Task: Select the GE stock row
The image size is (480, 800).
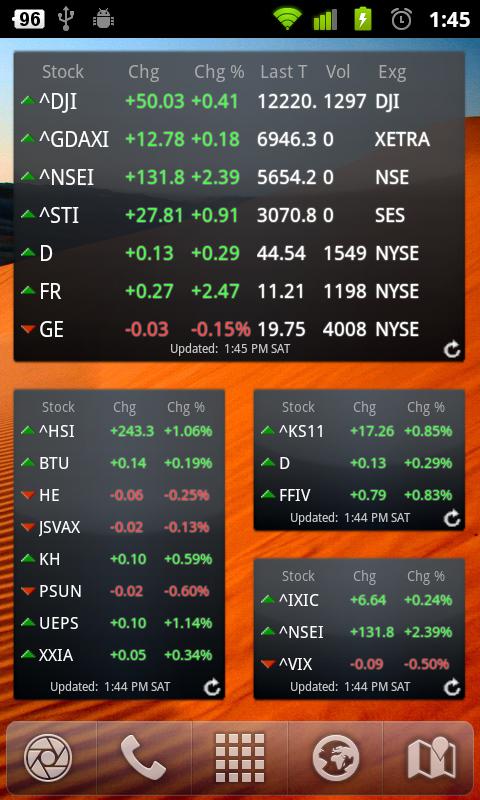Action: pyautogui.click(x=239, y=329)
